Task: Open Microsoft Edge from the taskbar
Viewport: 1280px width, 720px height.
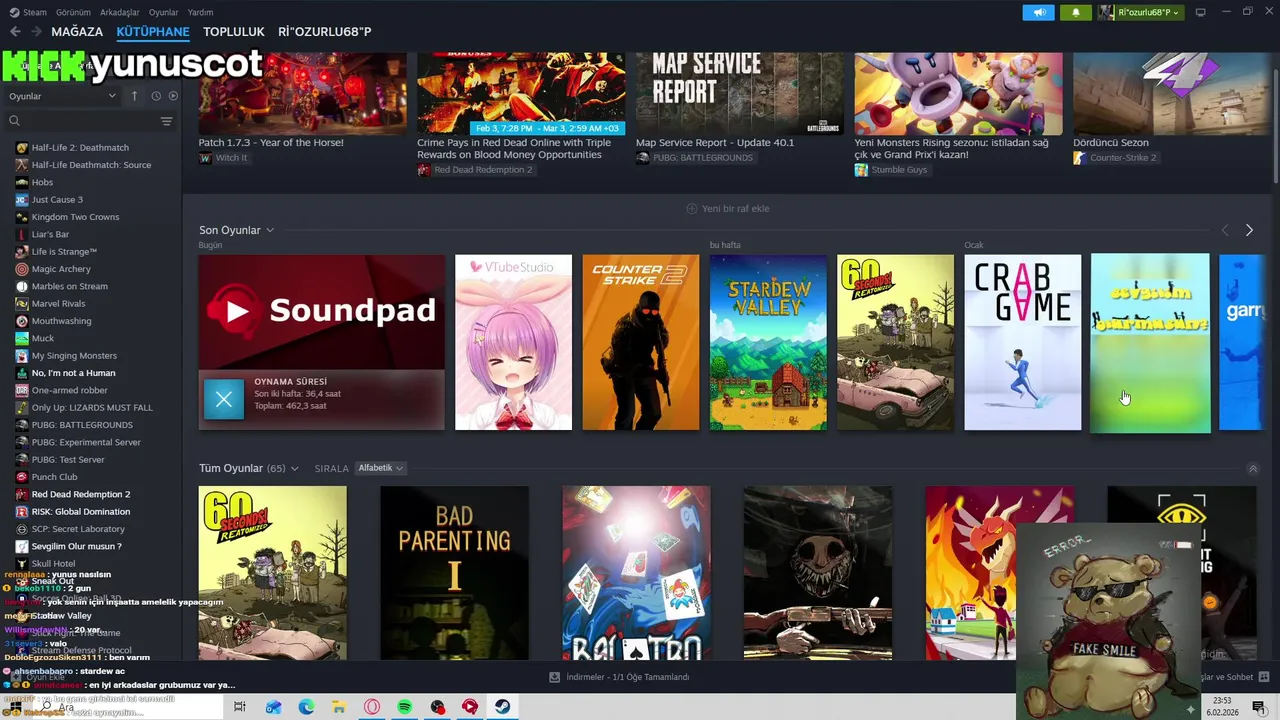Action: tap(306, 707)
